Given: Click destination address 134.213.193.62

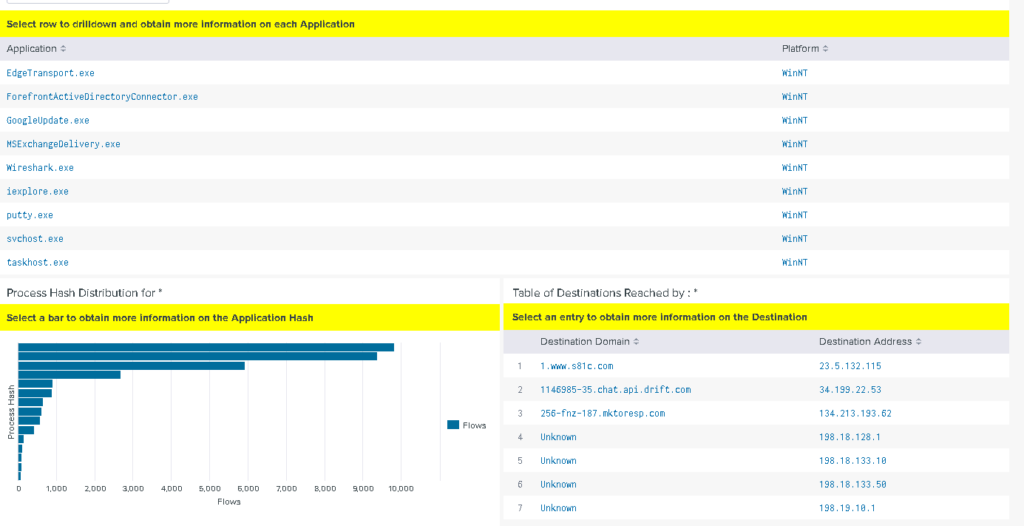Looking at the screenshot, I should [855, 413].
